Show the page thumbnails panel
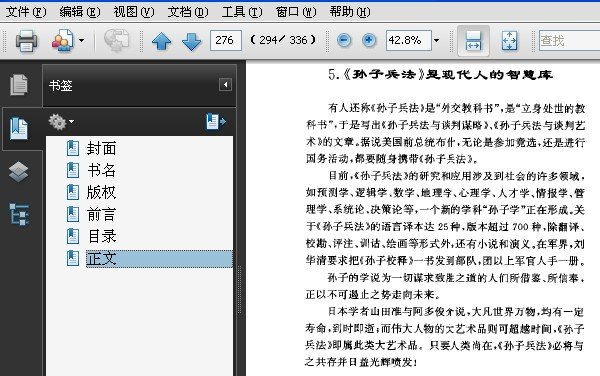This screenshot has width=600, height=376. pyautogui.click(x=19, y=85)
